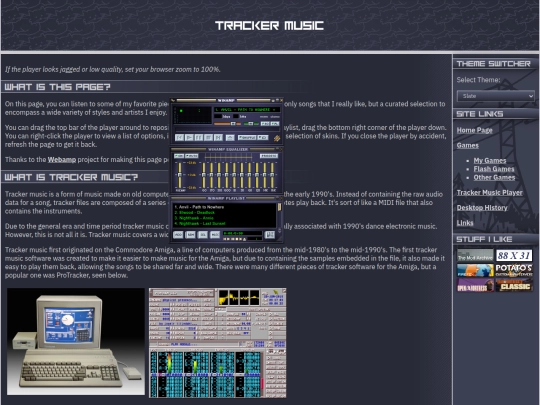The width and height of the screenshot is (540, 405).
Task: Click the 16K equalizer band slider
Action: 273,175
